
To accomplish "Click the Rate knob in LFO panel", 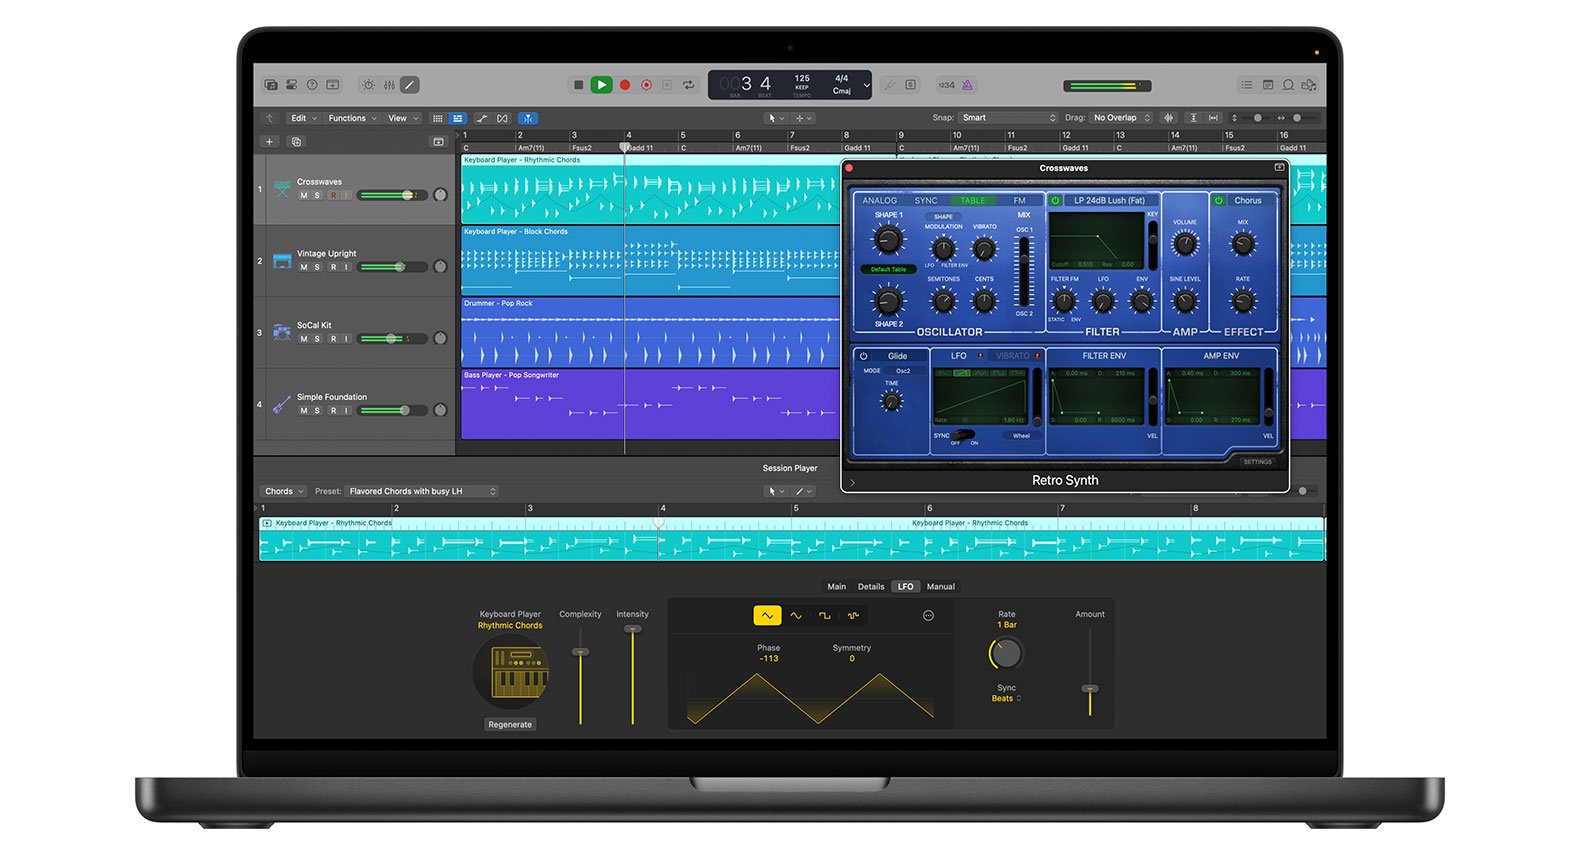I will coord(1006,653).
